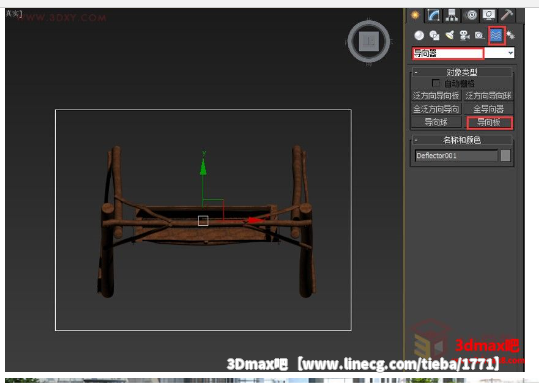The image size is (539, 383).
Task: Open the Utilities hammer tab
Action: click(507, 15)
